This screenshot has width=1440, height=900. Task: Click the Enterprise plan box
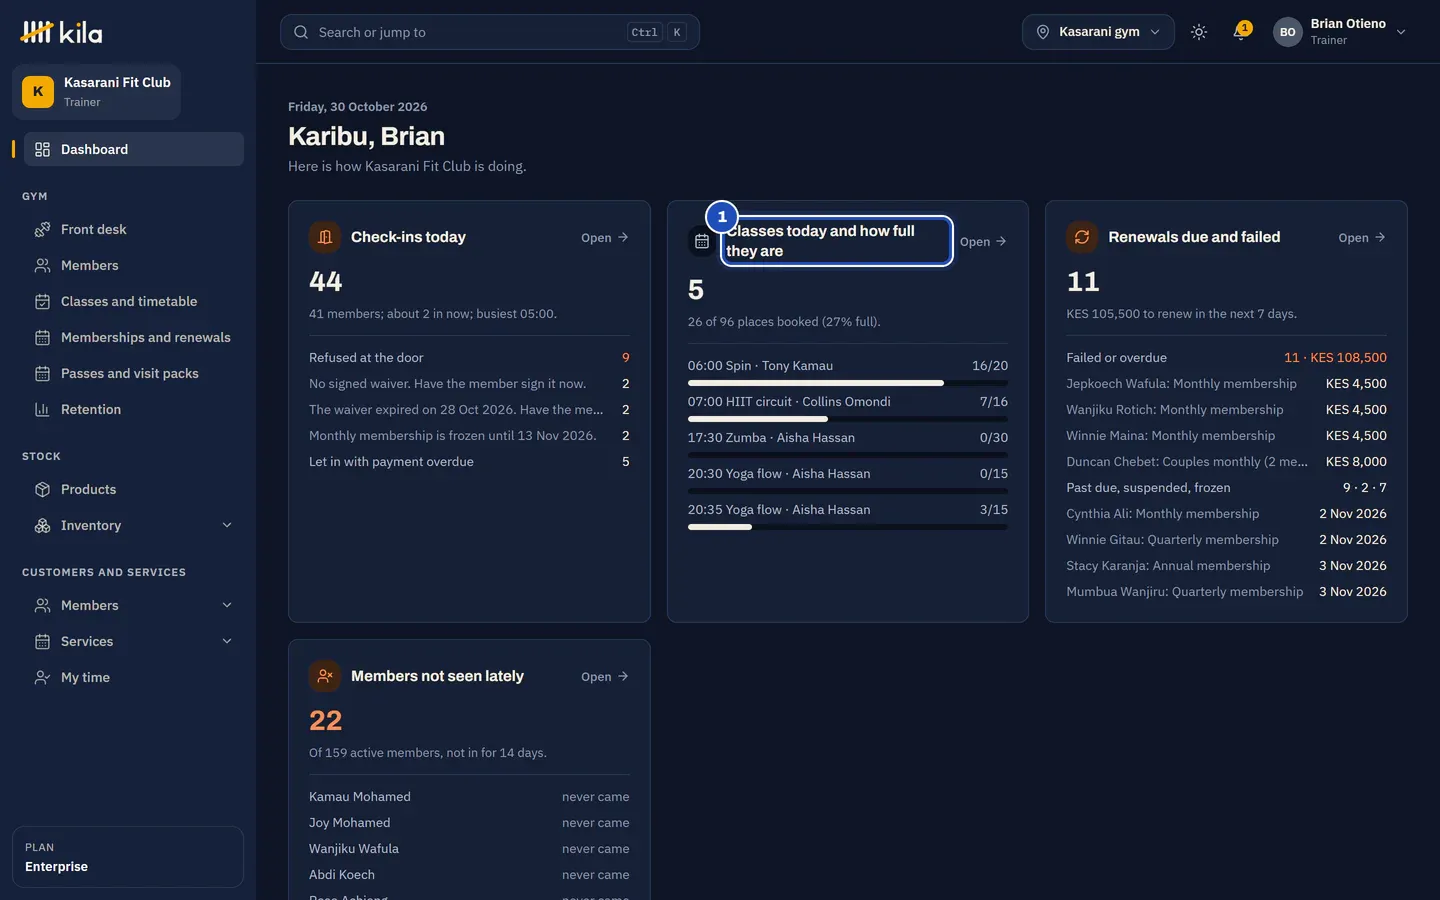(128, 857)
